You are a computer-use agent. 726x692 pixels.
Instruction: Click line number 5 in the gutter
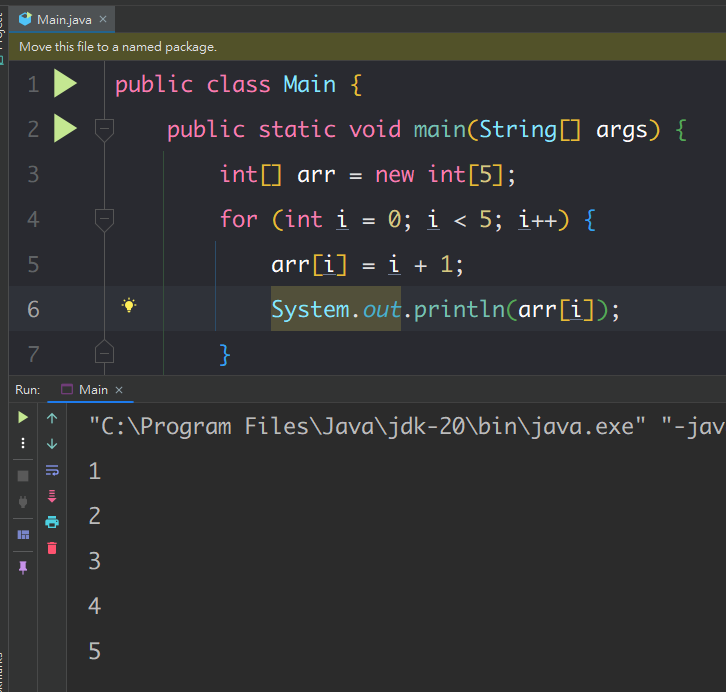[33, 264]
